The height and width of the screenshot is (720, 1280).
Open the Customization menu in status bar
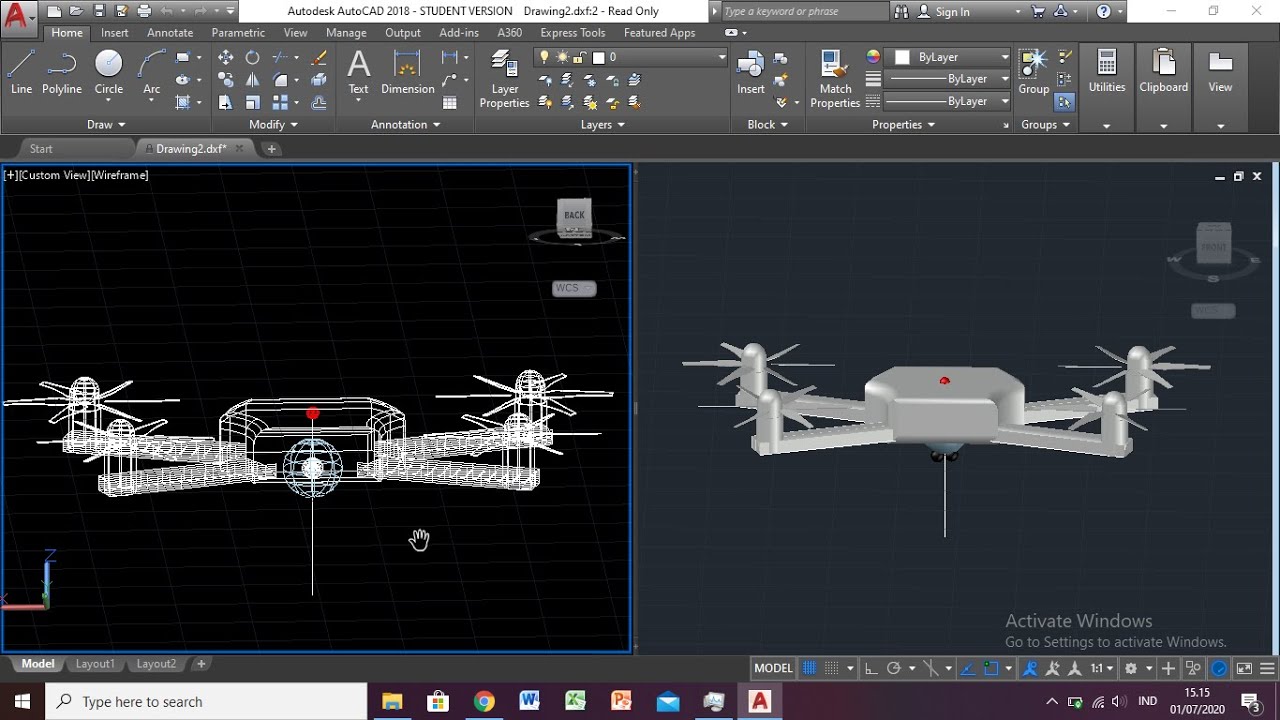(1267, 668)
